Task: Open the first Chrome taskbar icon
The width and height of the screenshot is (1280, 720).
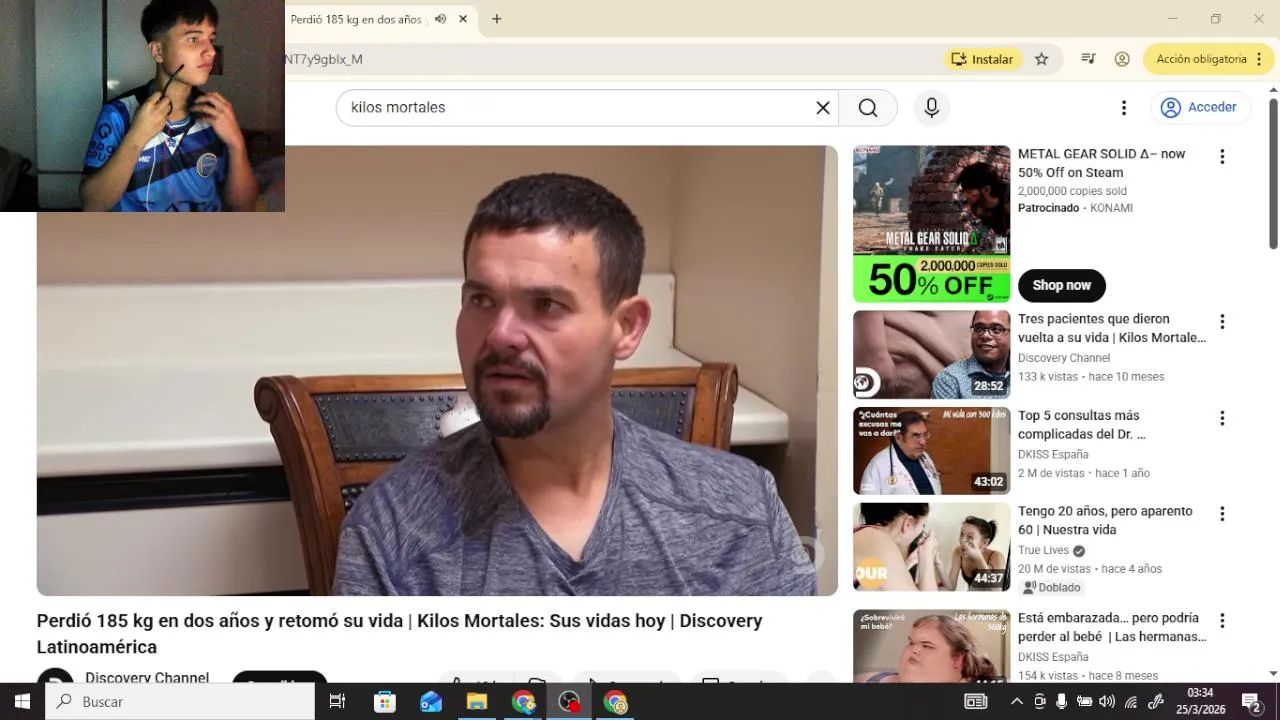Action: 523,702
